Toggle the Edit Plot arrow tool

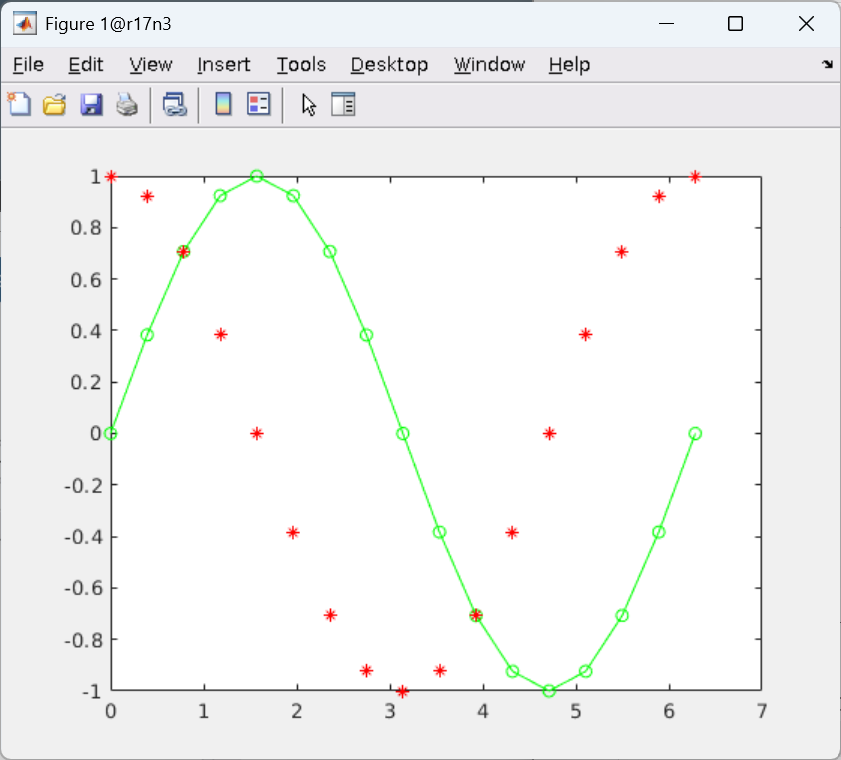click(x=308, y=104)
